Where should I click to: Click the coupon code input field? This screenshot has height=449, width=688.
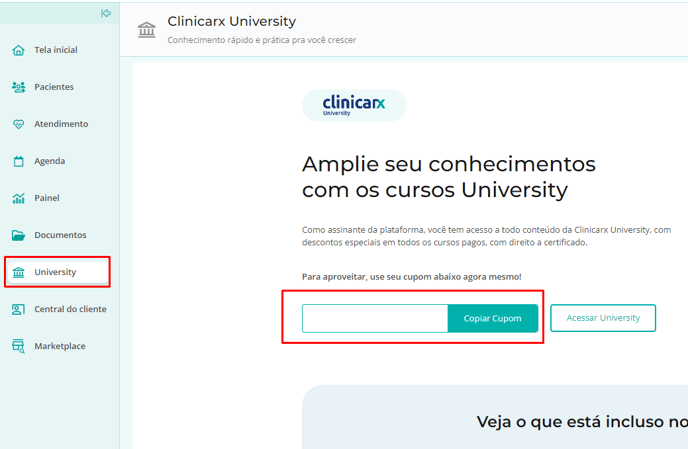pyautogui.click(x=375, y=318)
